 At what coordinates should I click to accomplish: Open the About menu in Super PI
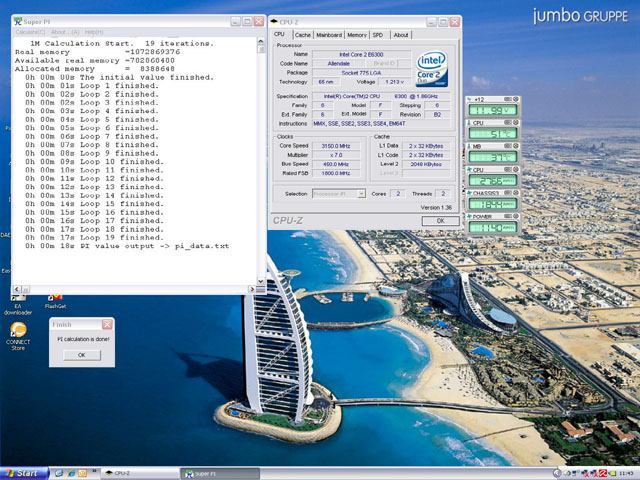click(x=64, y=32)
